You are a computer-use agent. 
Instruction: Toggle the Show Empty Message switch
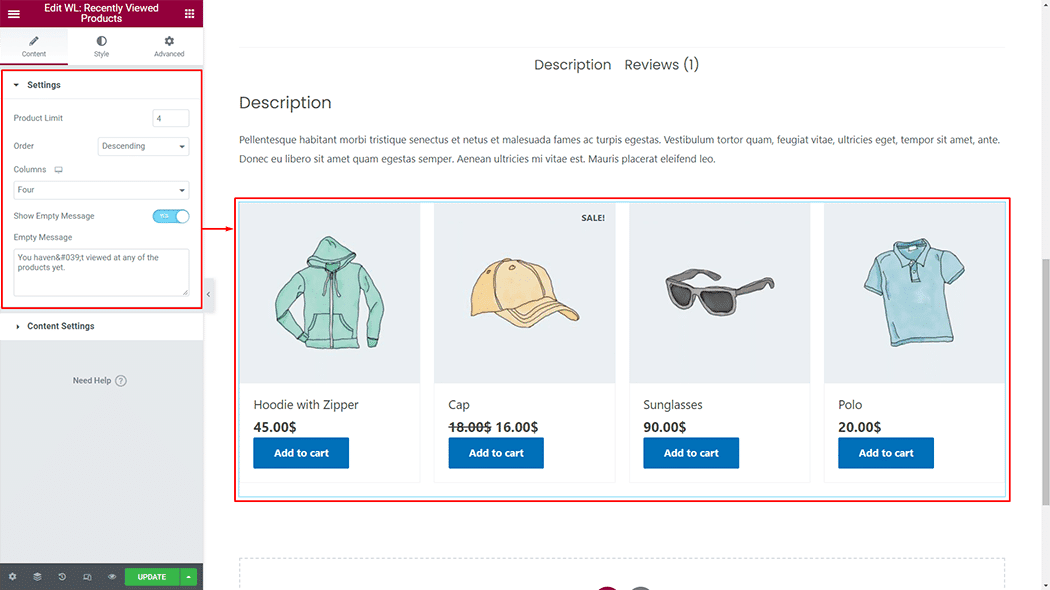[171, 216]
